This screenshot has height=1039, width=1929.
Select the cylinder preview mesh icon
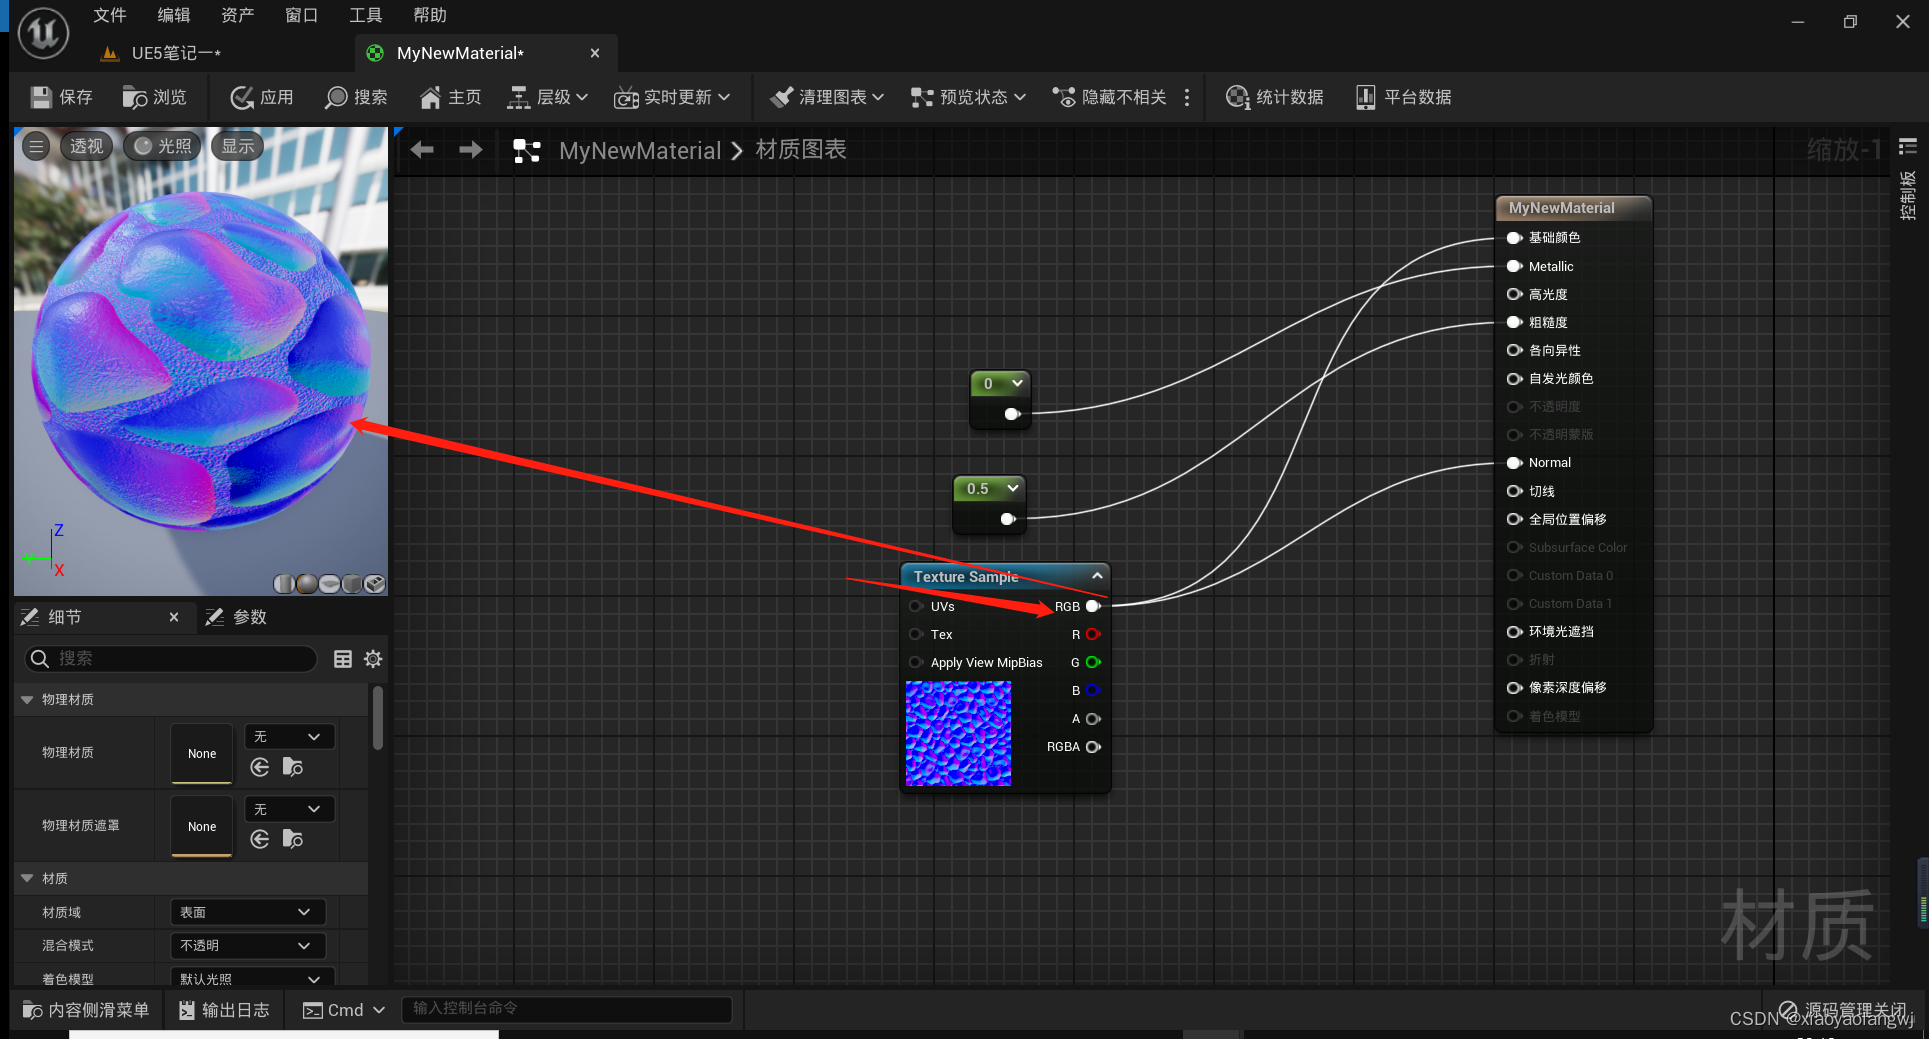(x=285, y=584)
